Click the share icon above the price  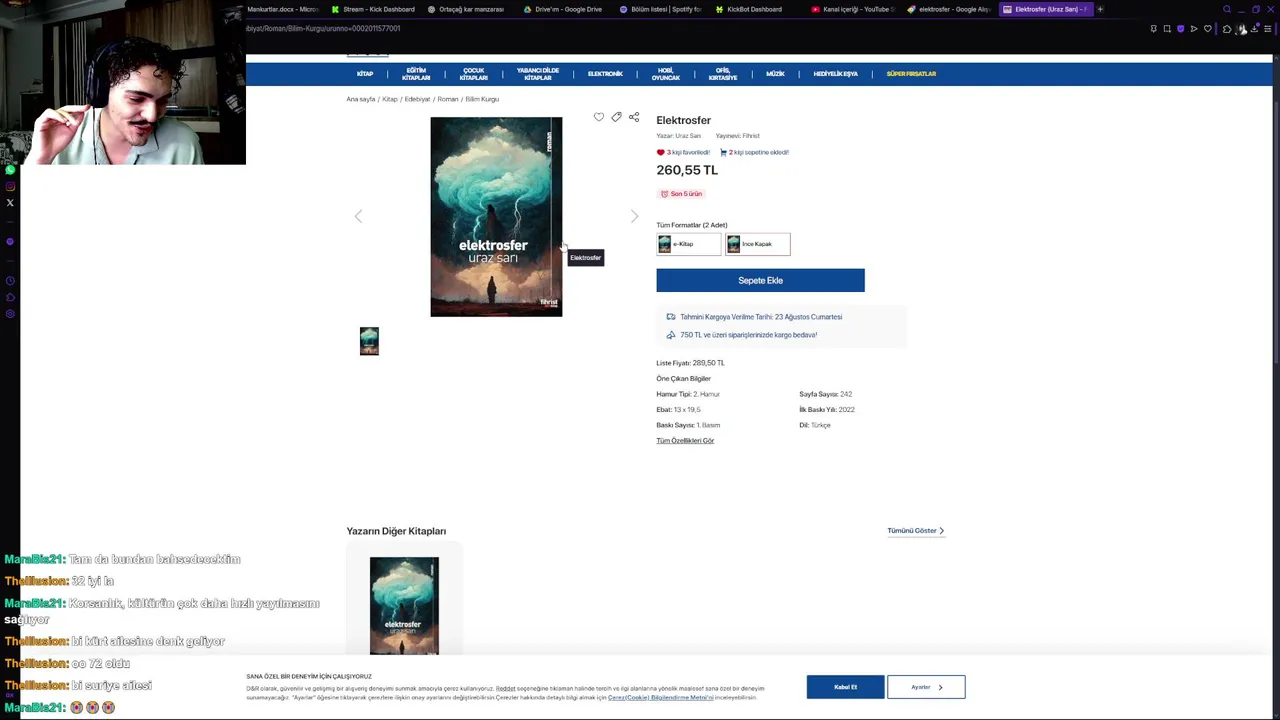[x=634, y=117]
